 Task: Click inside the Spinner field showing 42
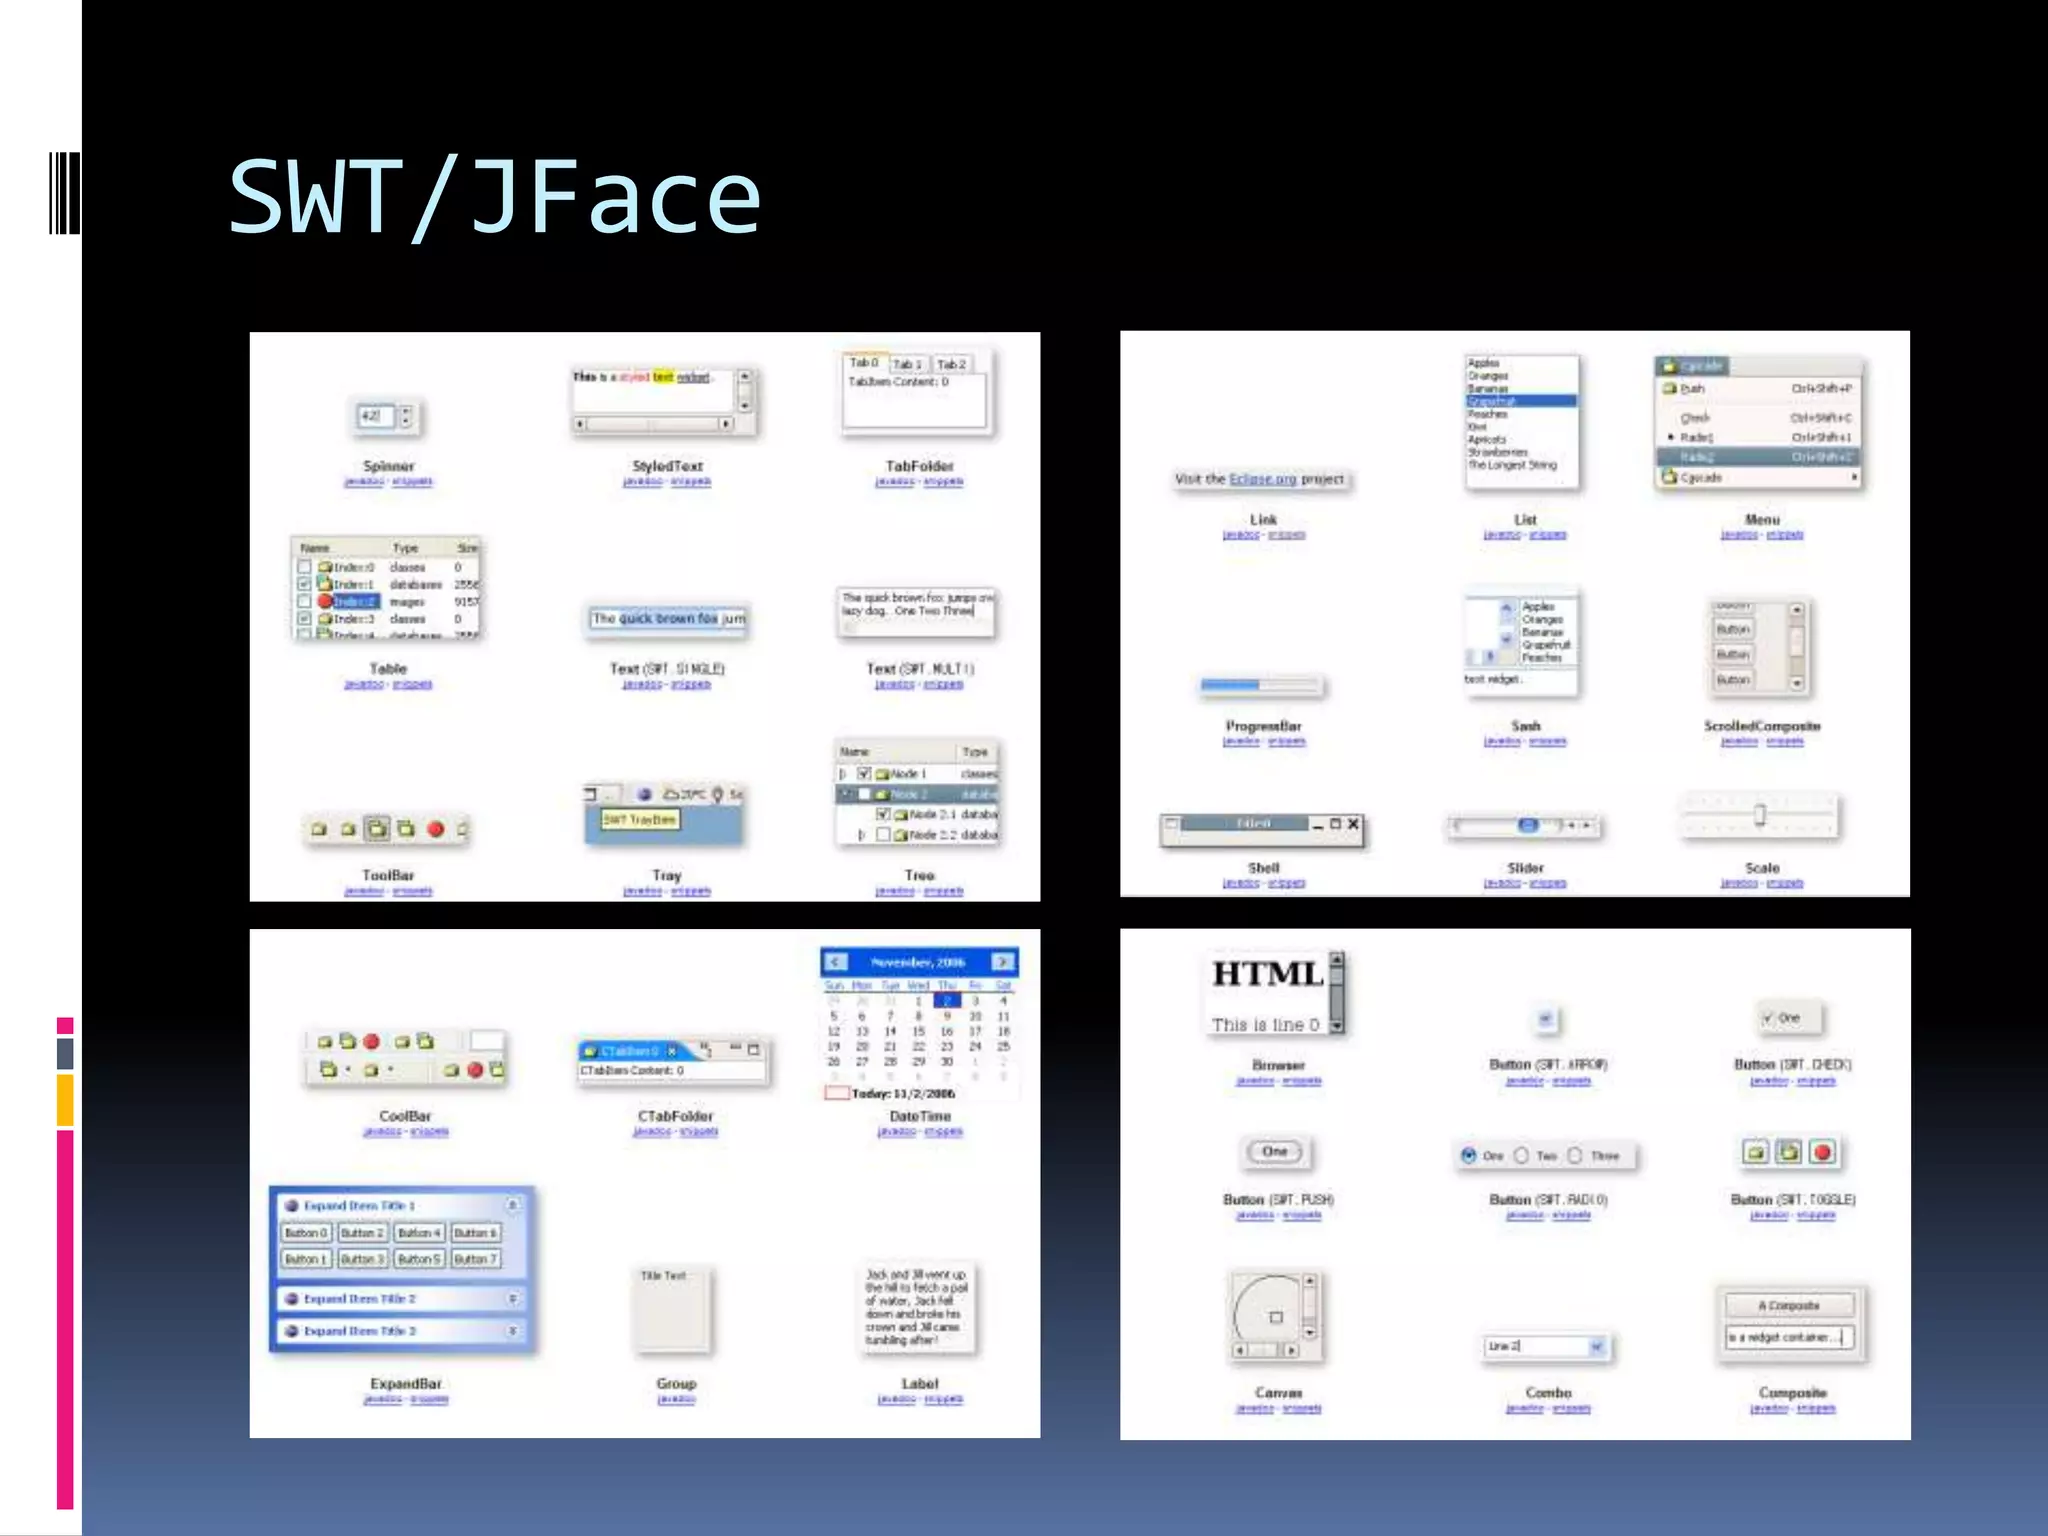coord(372,416)
